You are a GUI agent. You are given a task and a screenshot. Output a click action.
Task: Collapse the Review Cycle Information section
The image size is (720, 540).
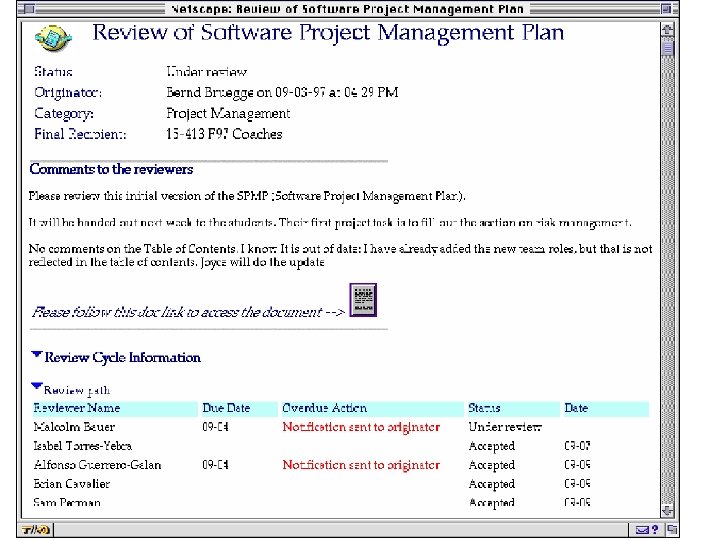tap(37, 355)
